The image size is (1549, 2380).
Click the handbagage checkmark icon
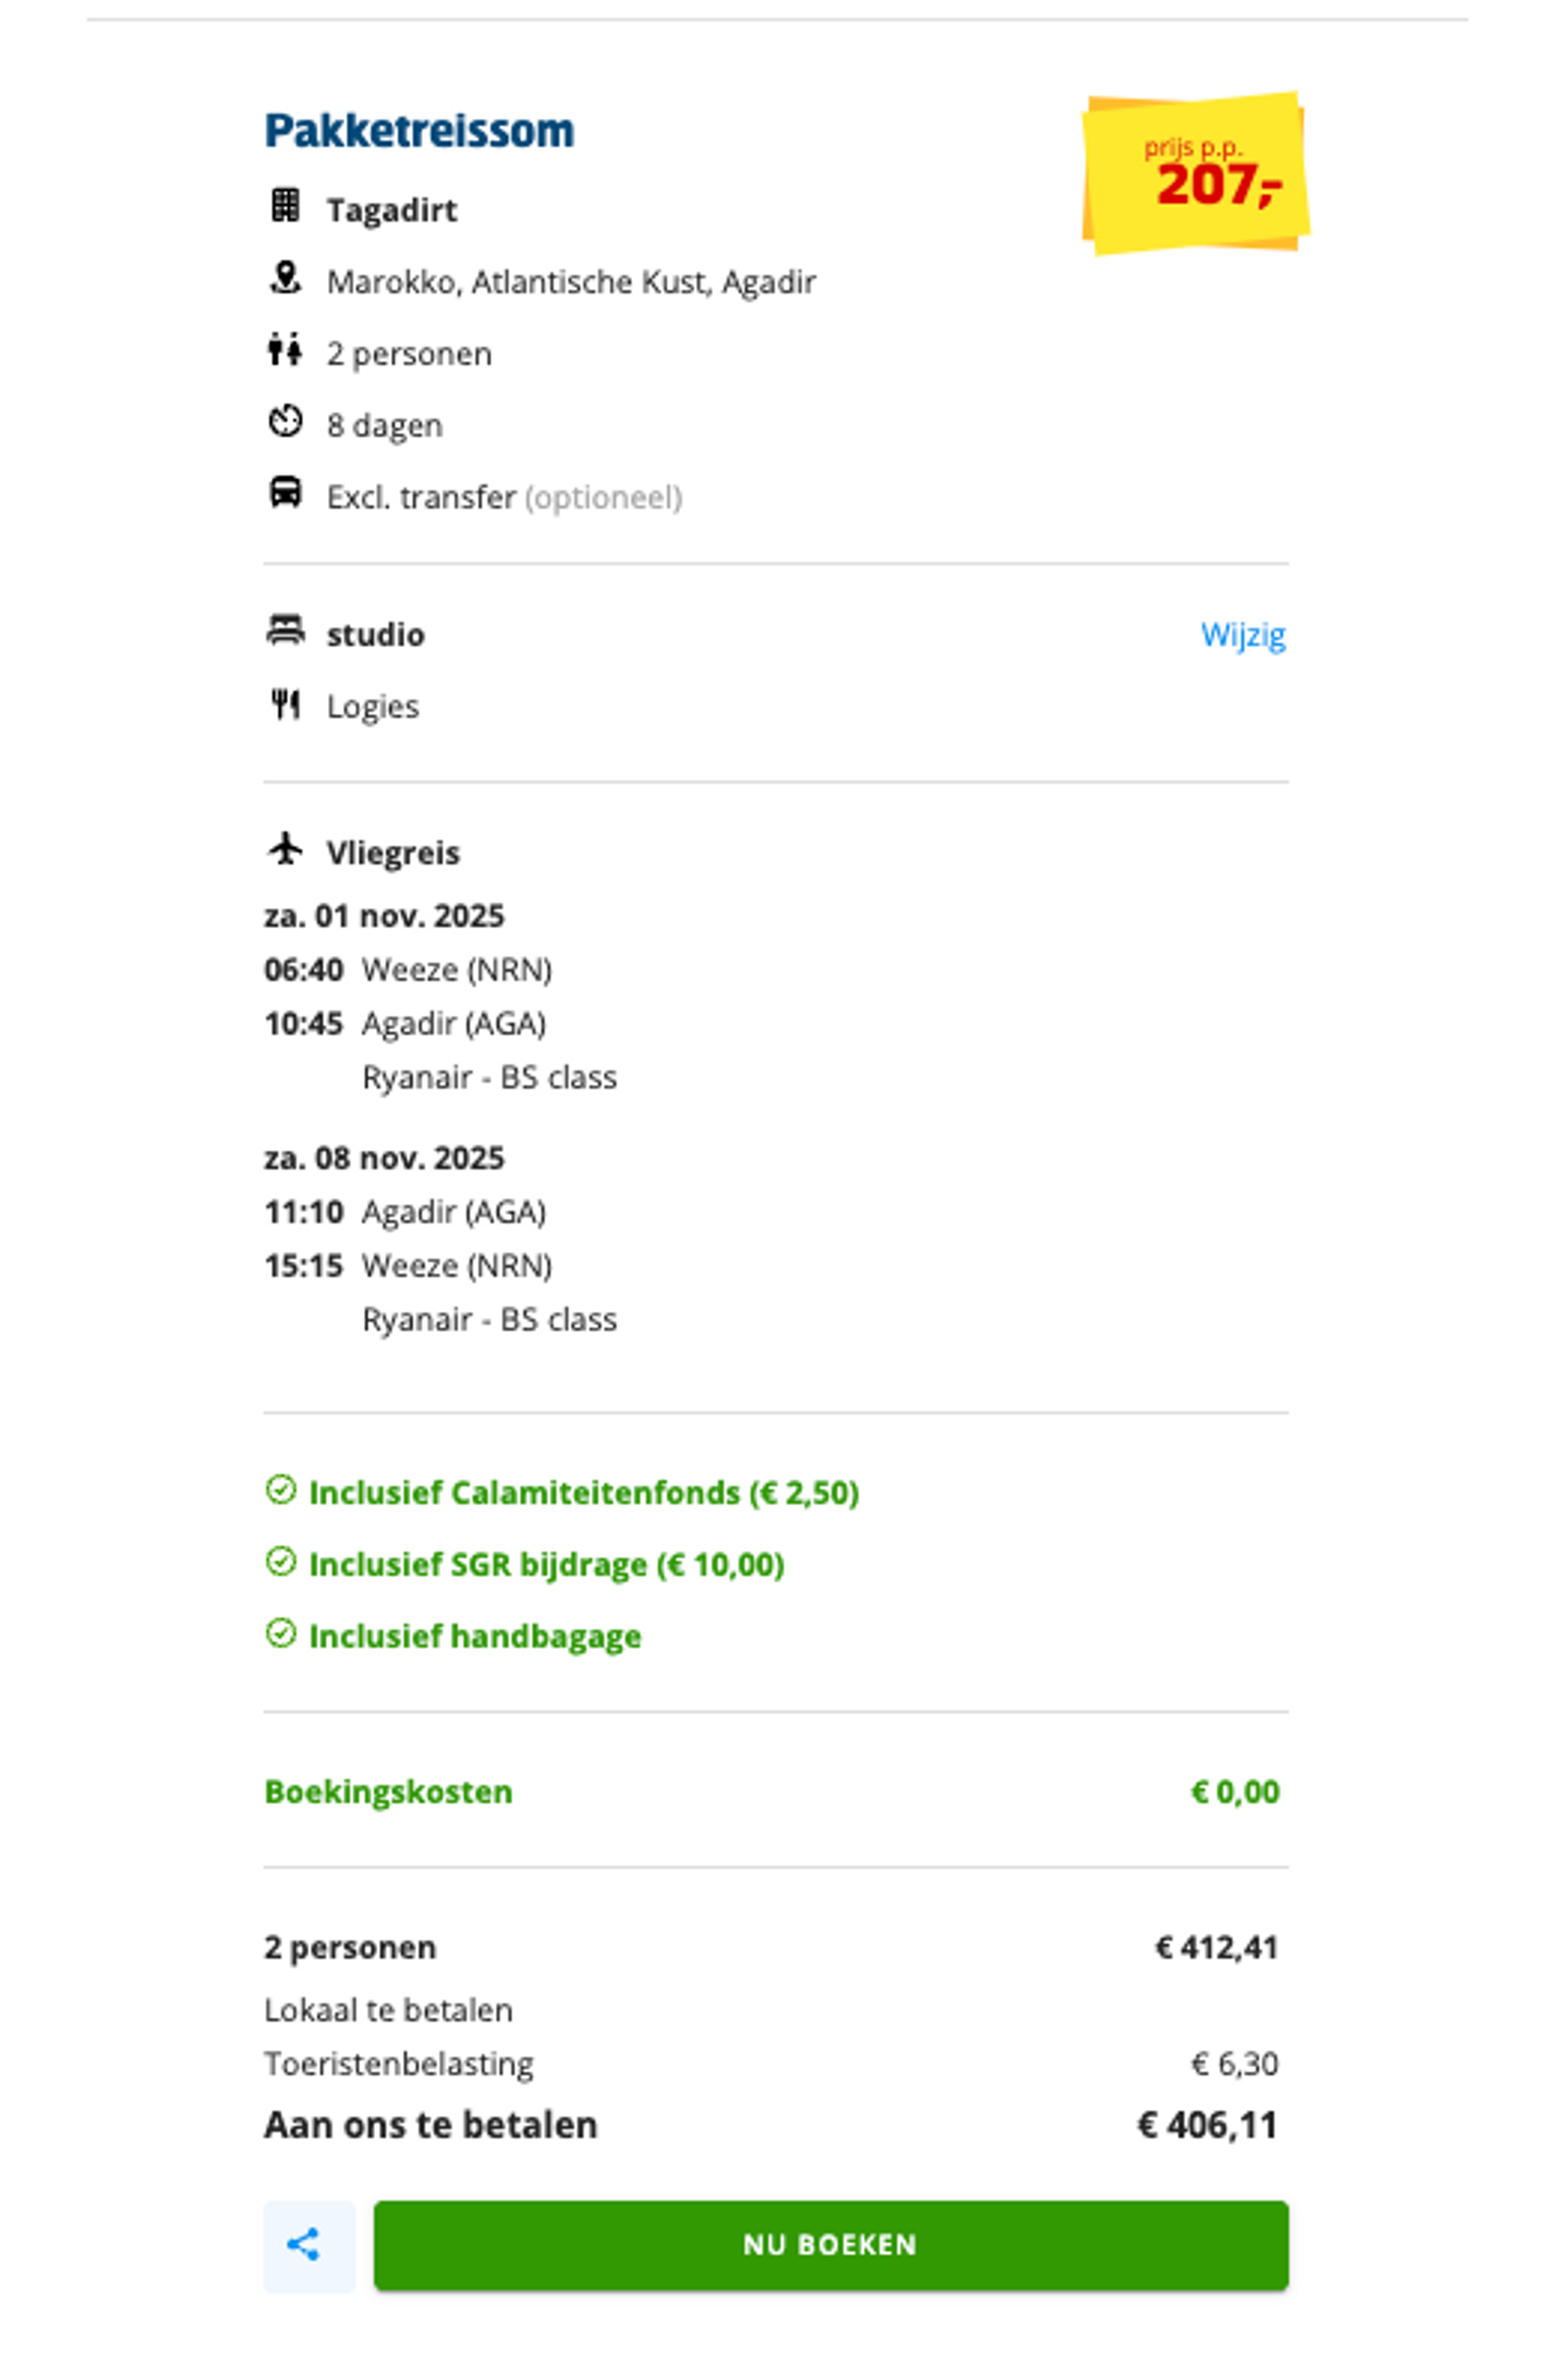point(281,1634)
